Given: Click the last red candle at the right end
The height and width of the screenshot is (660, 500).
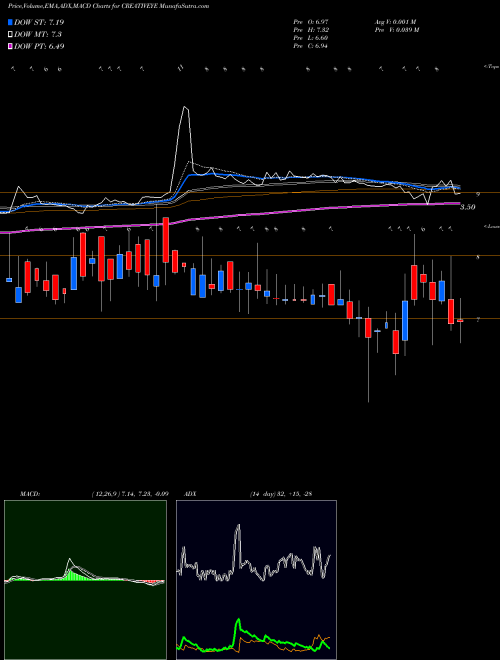Looking at the screenshot, I should (460, 321).
